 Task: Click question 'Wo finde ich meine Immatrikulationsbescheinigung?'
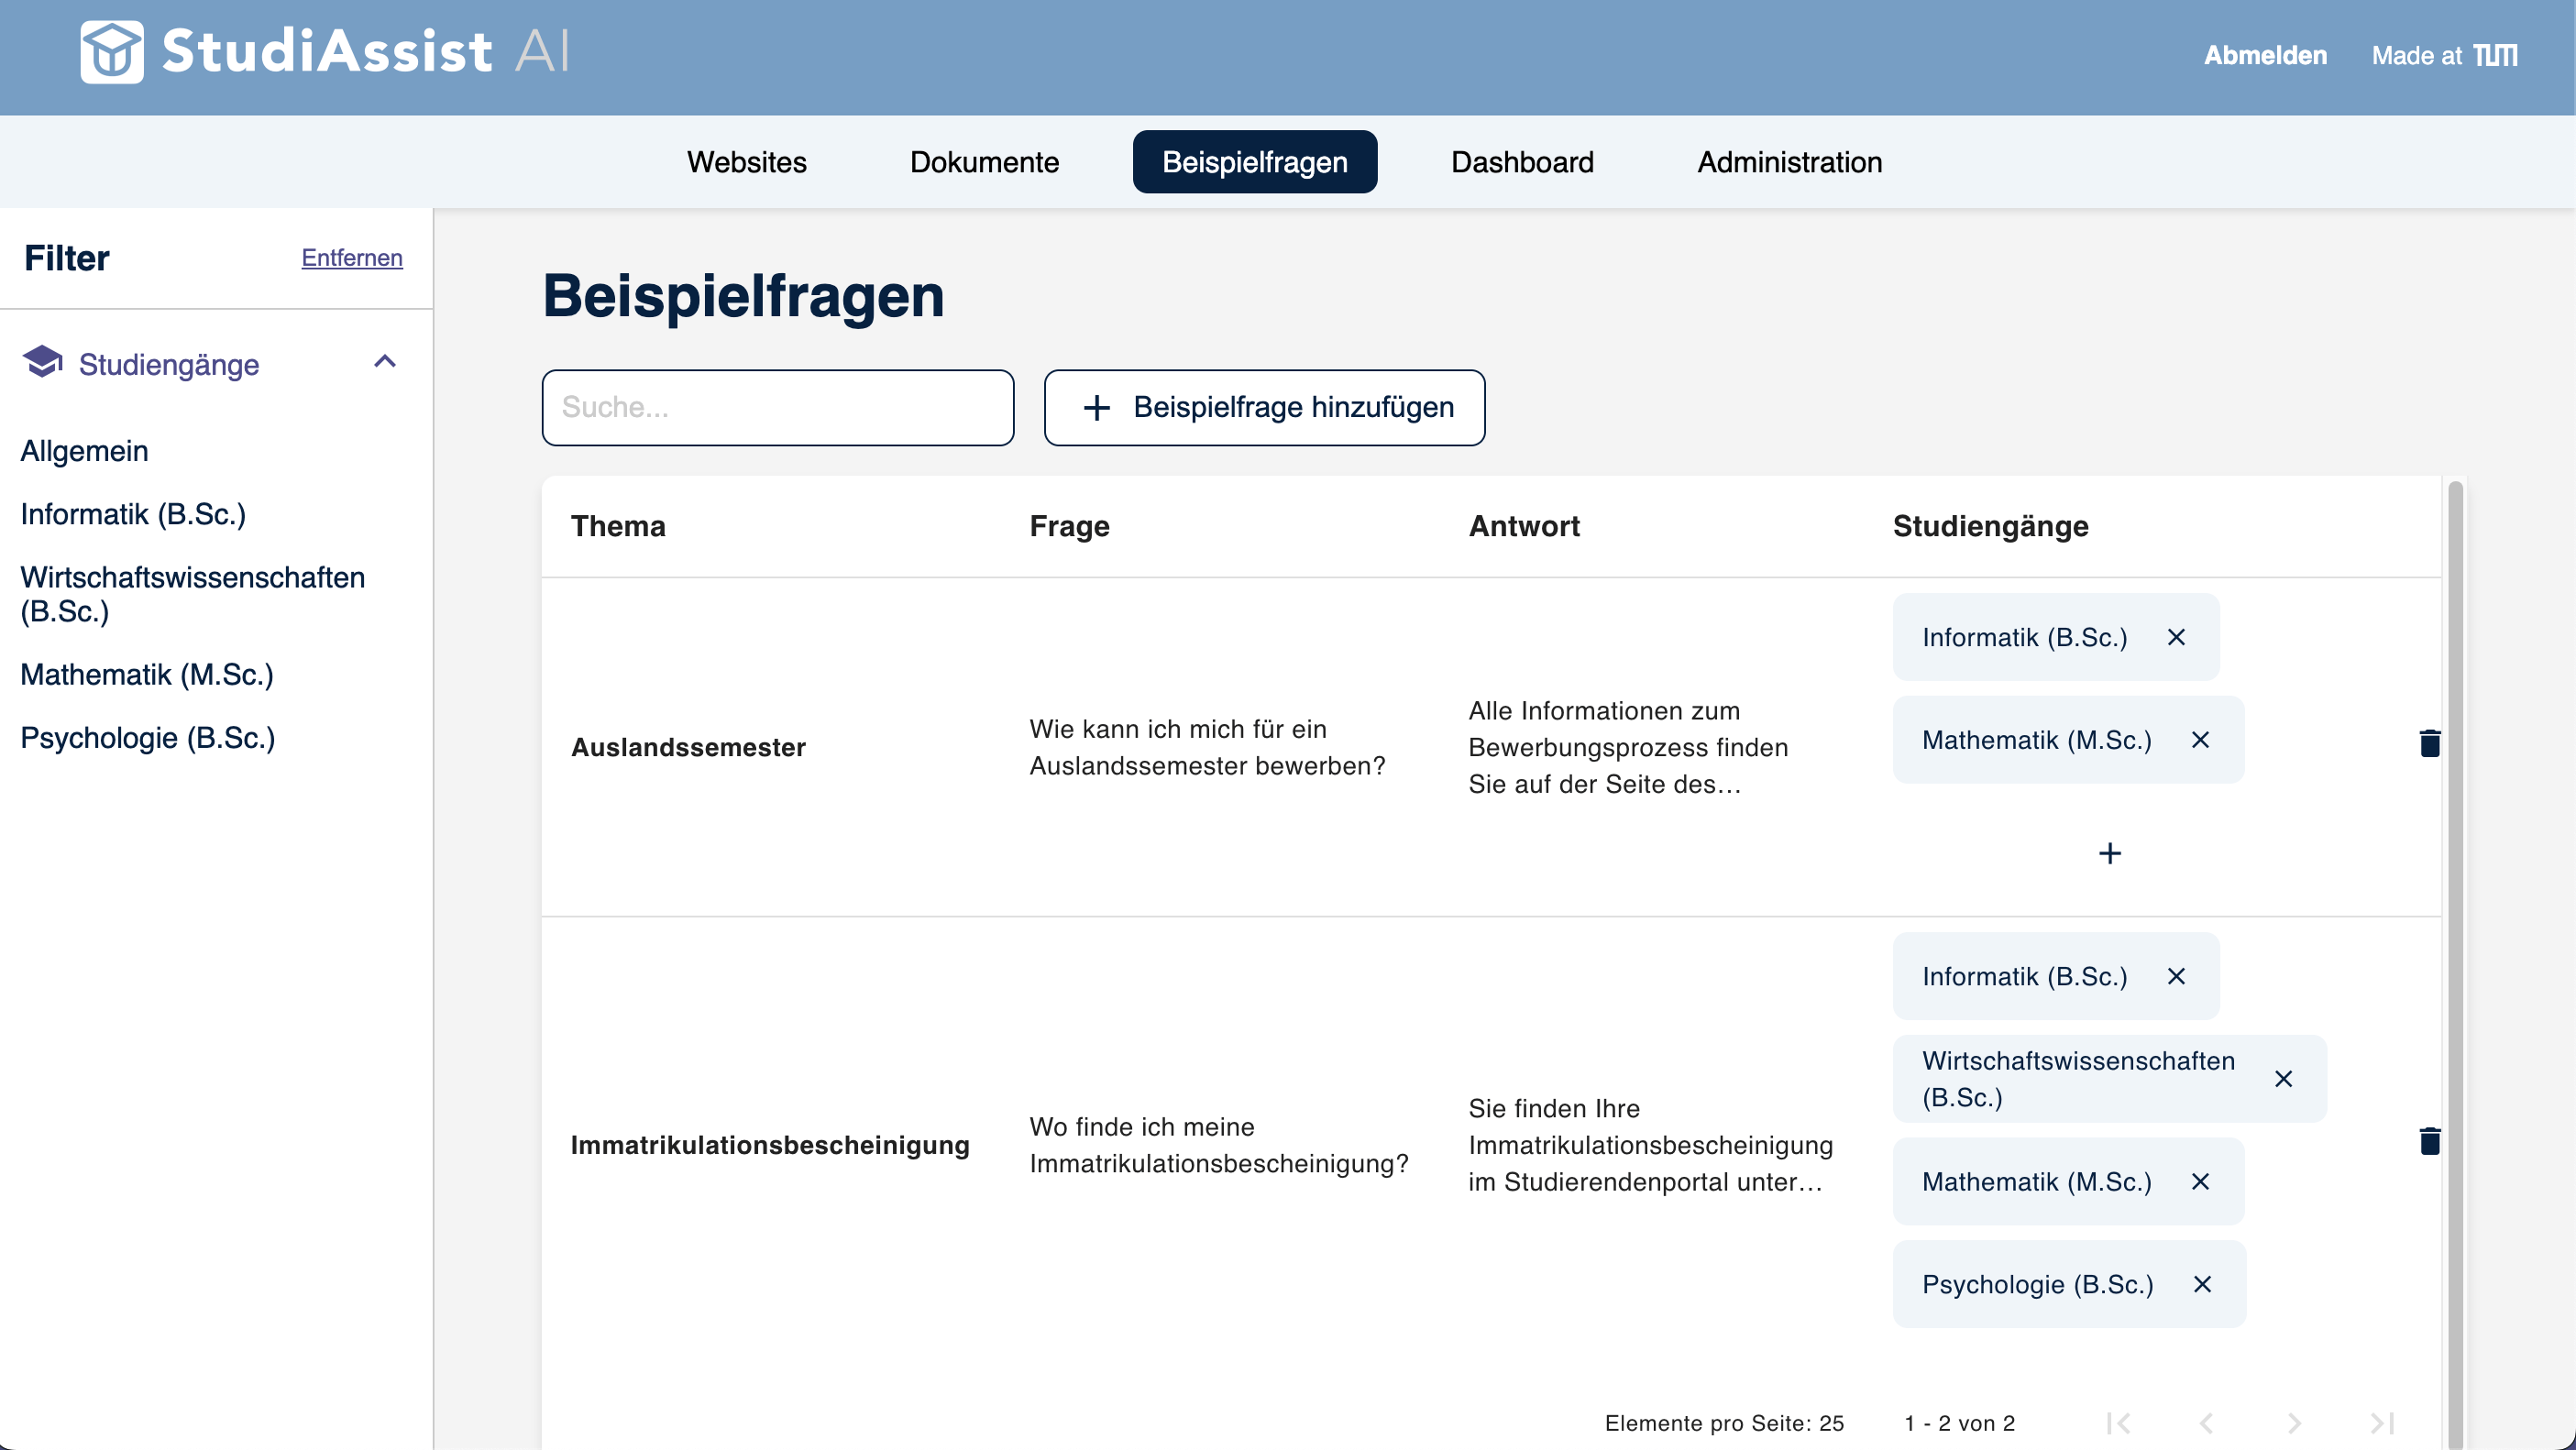click(x=1219, y=1145)
